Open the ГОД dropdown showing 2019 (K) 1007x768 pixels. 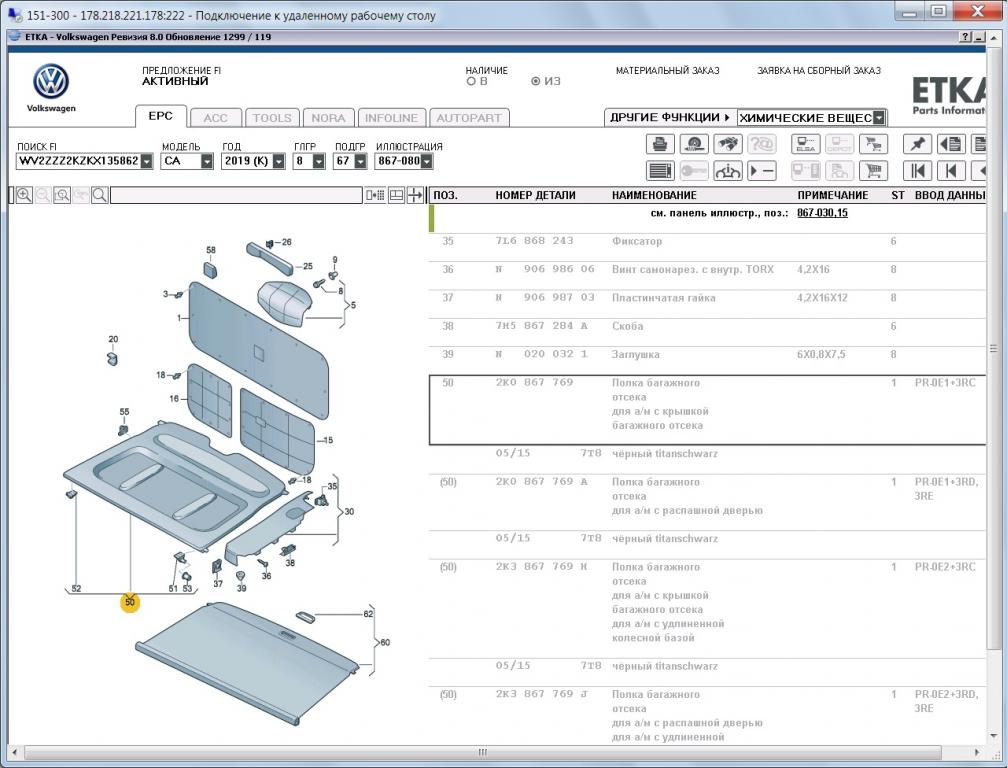coord(279,161)
